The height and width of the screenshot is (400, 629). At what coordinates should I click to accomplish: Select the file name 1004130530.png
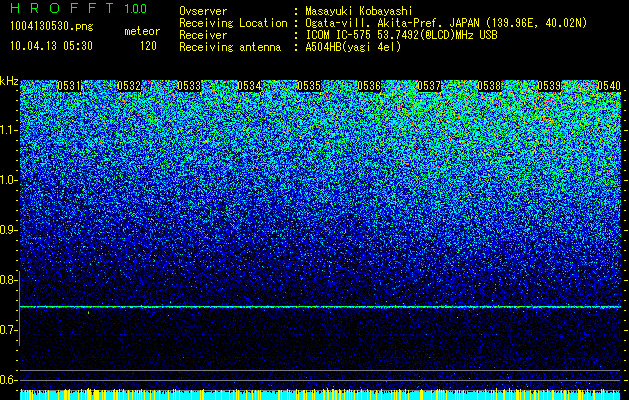click(52, 27)
